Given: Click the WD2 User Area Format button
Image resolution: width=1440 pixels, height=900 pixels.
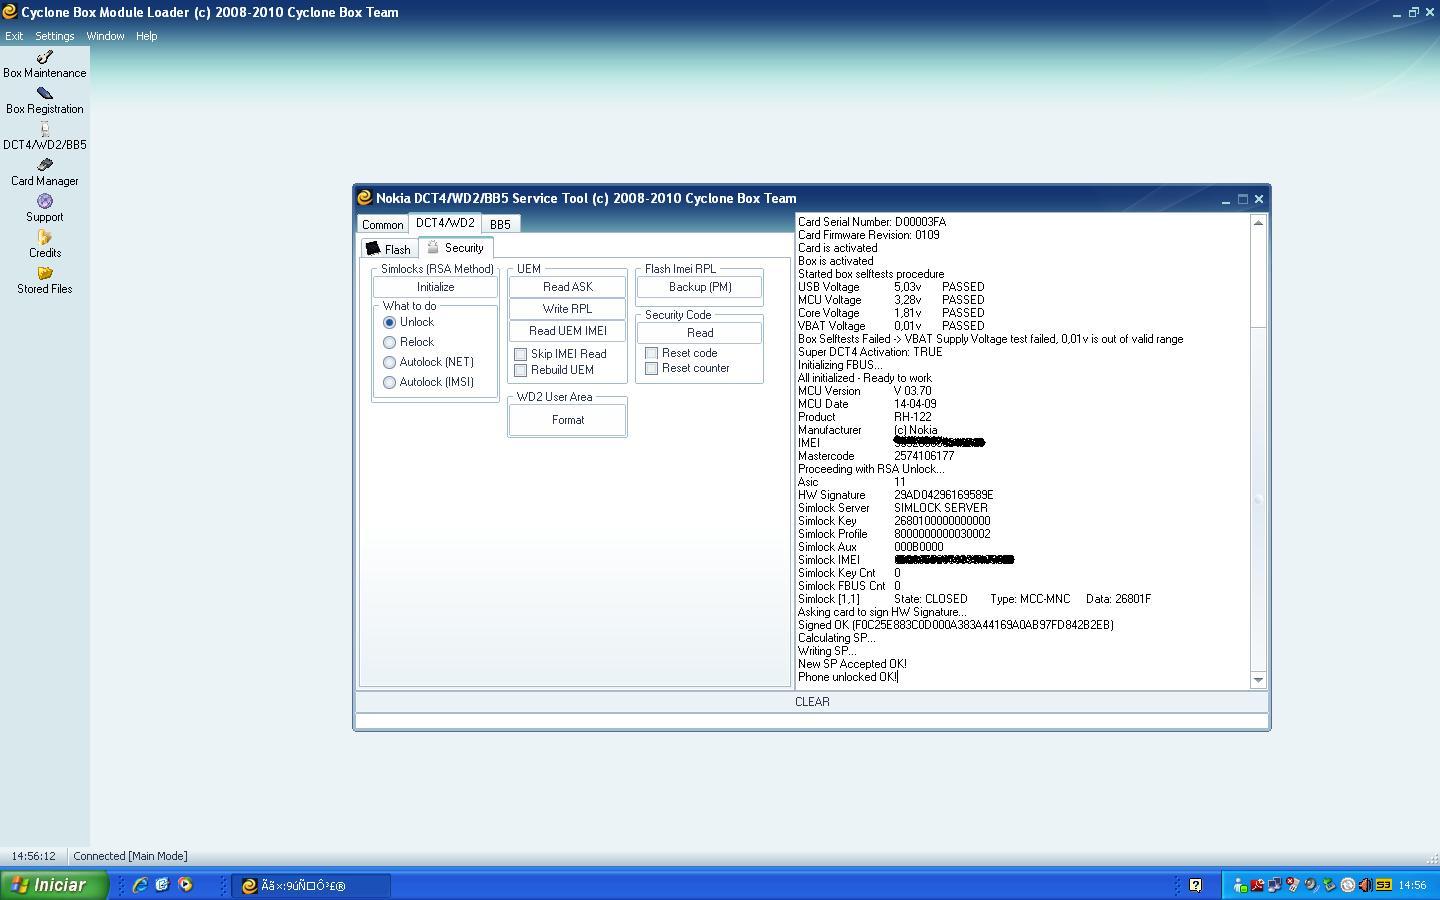Looking at the screenshot, I should pos(568,420).
